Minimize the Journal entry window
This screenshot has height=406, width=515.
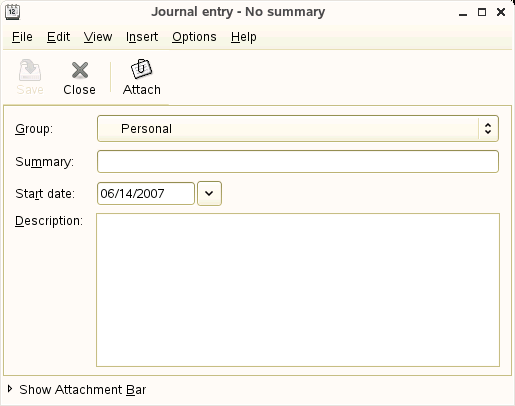[x=463, y=13]
